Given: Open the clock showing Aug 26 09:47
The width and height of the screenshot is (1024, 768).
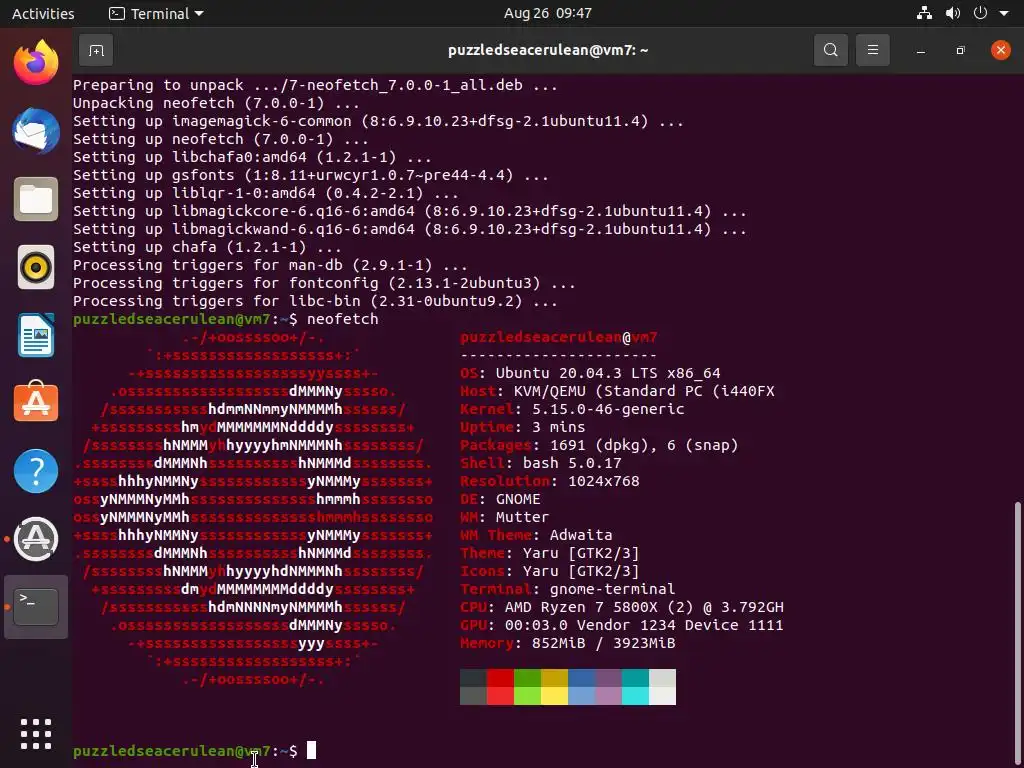Looking at the screenshot, I should [x=547, y=13].
